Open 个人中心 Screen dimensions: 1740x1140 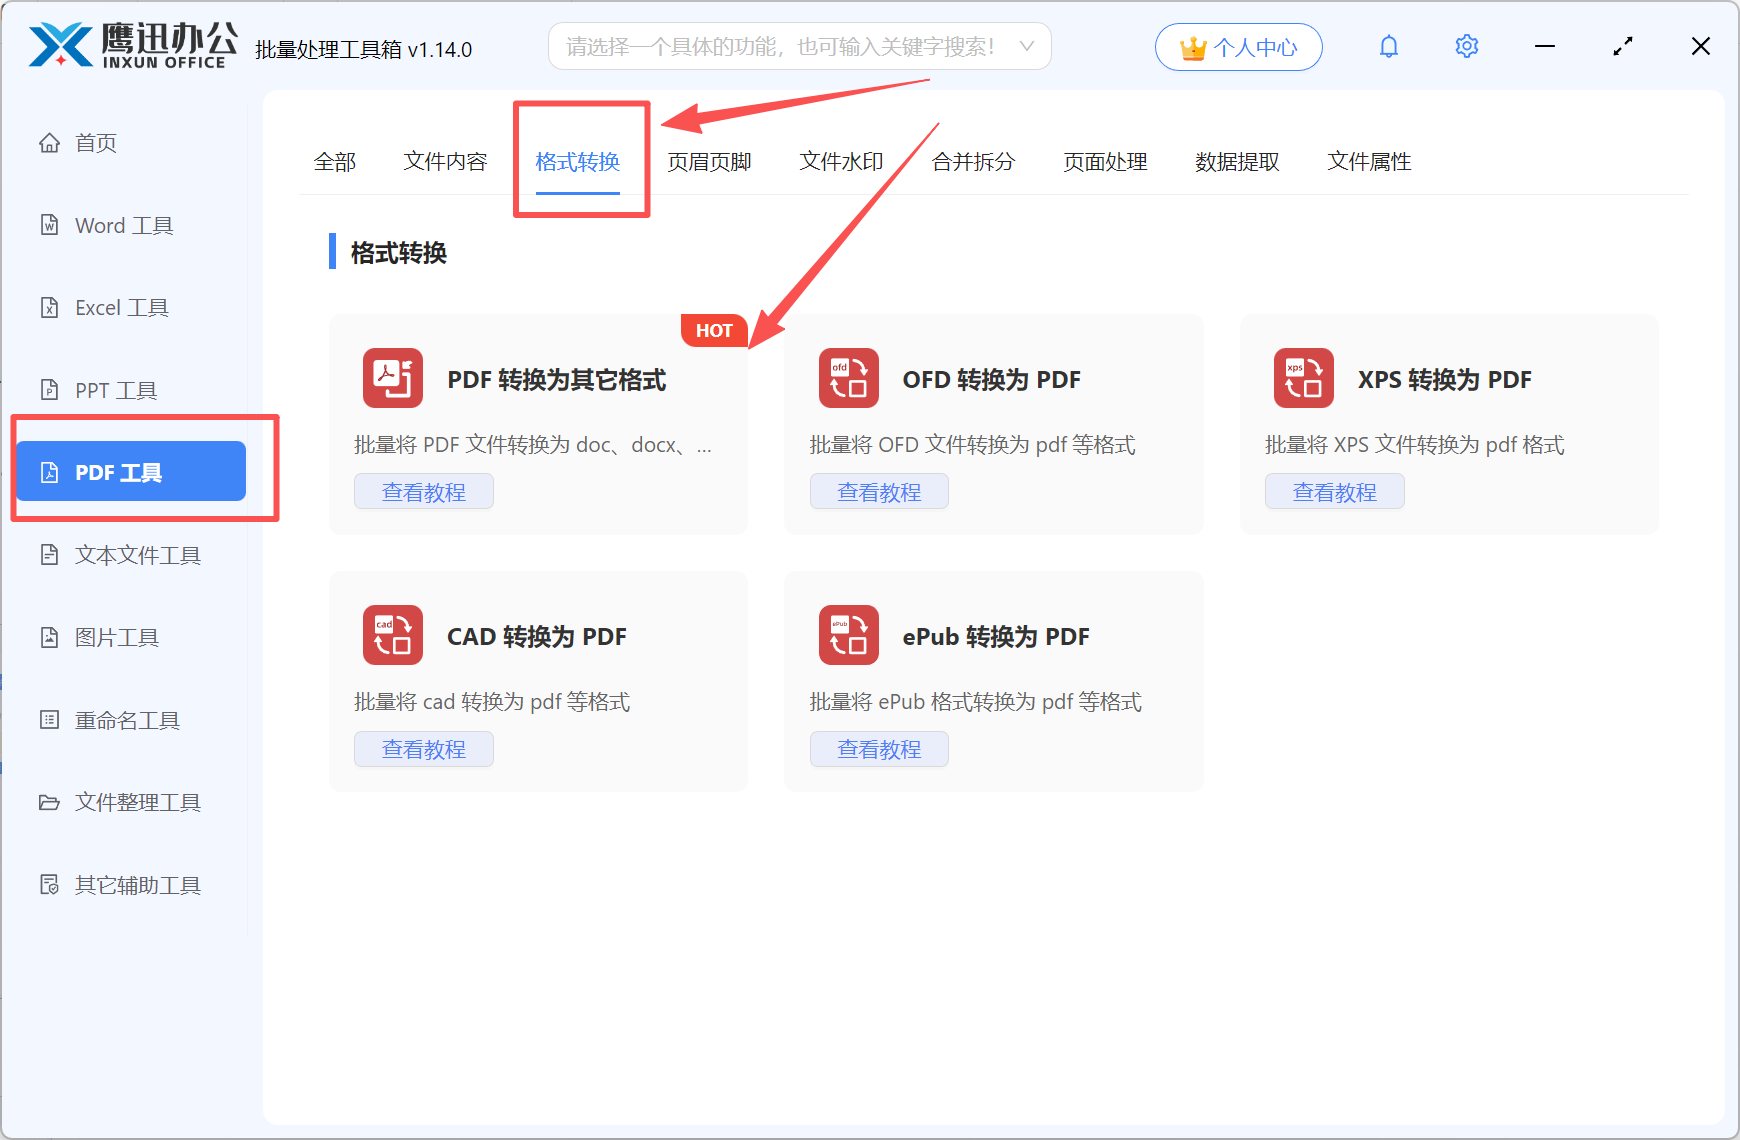pos(1238,46)
